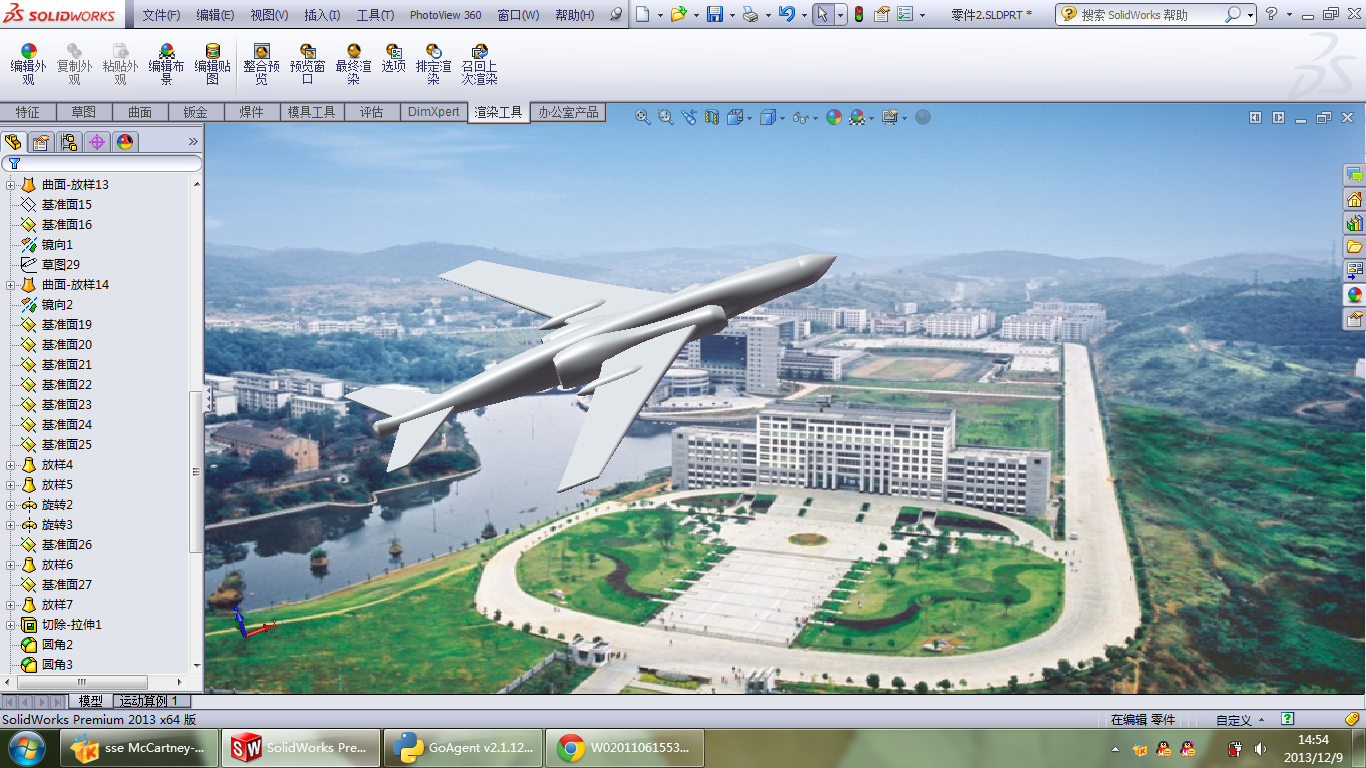The height and width of the screenshot is (768, 1366).
Task: Click 自定义 in the status bar
Action: click(x=1234, y=720)
